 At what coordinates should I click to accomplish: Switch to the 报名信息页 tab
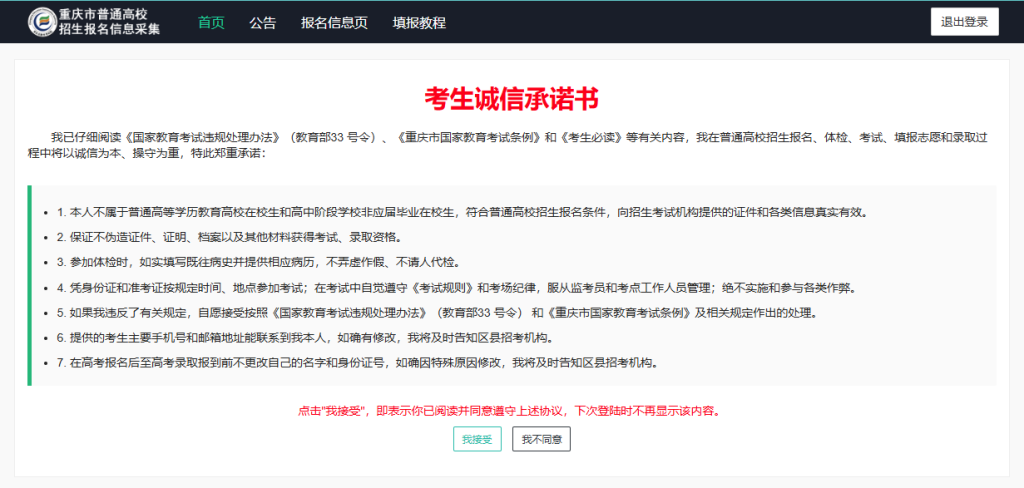(x=334, y=22)
